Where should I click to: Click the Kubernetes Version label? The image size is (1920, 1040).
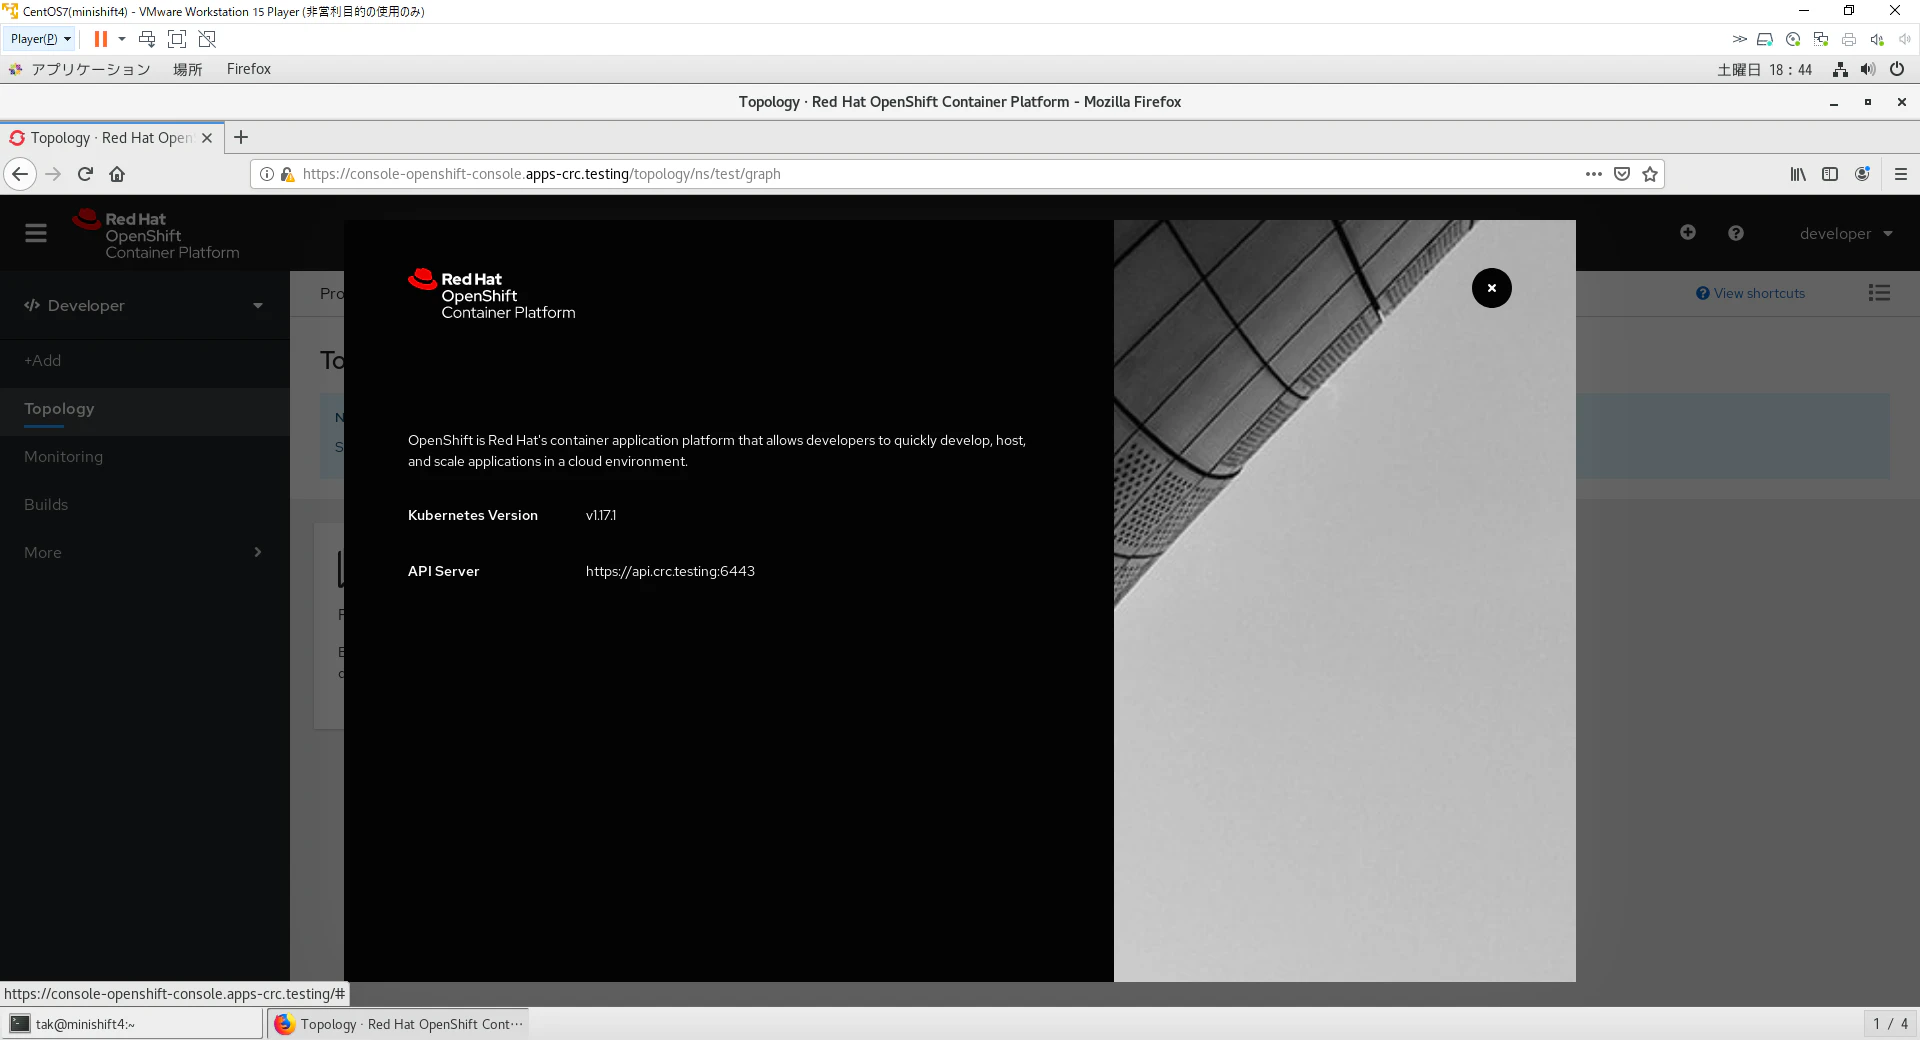point(473,515)
